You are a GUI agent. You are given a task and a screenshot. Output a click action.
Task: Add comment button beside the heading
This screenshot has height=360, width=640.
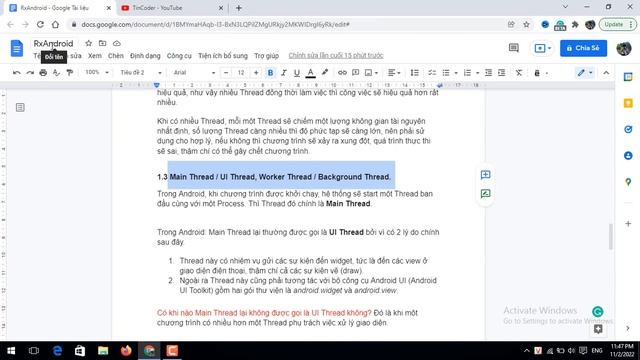point(485,175)
